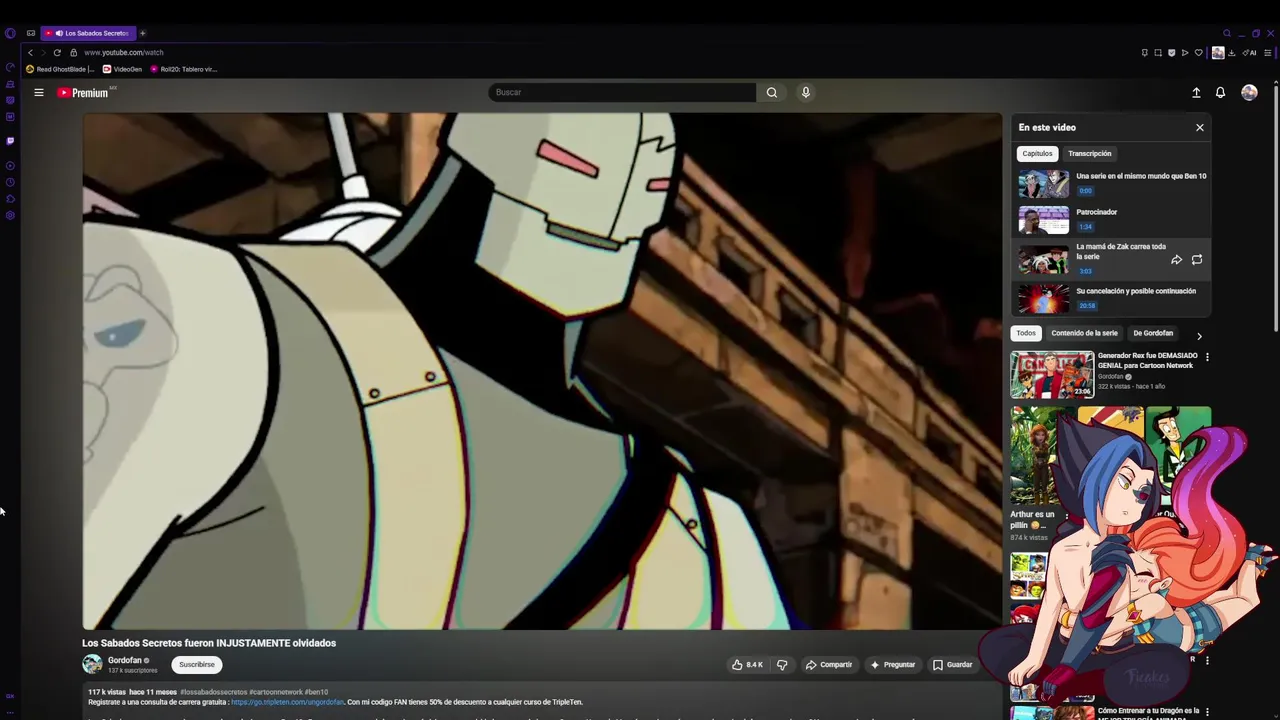Open the sidebar history clock icon

10,182
